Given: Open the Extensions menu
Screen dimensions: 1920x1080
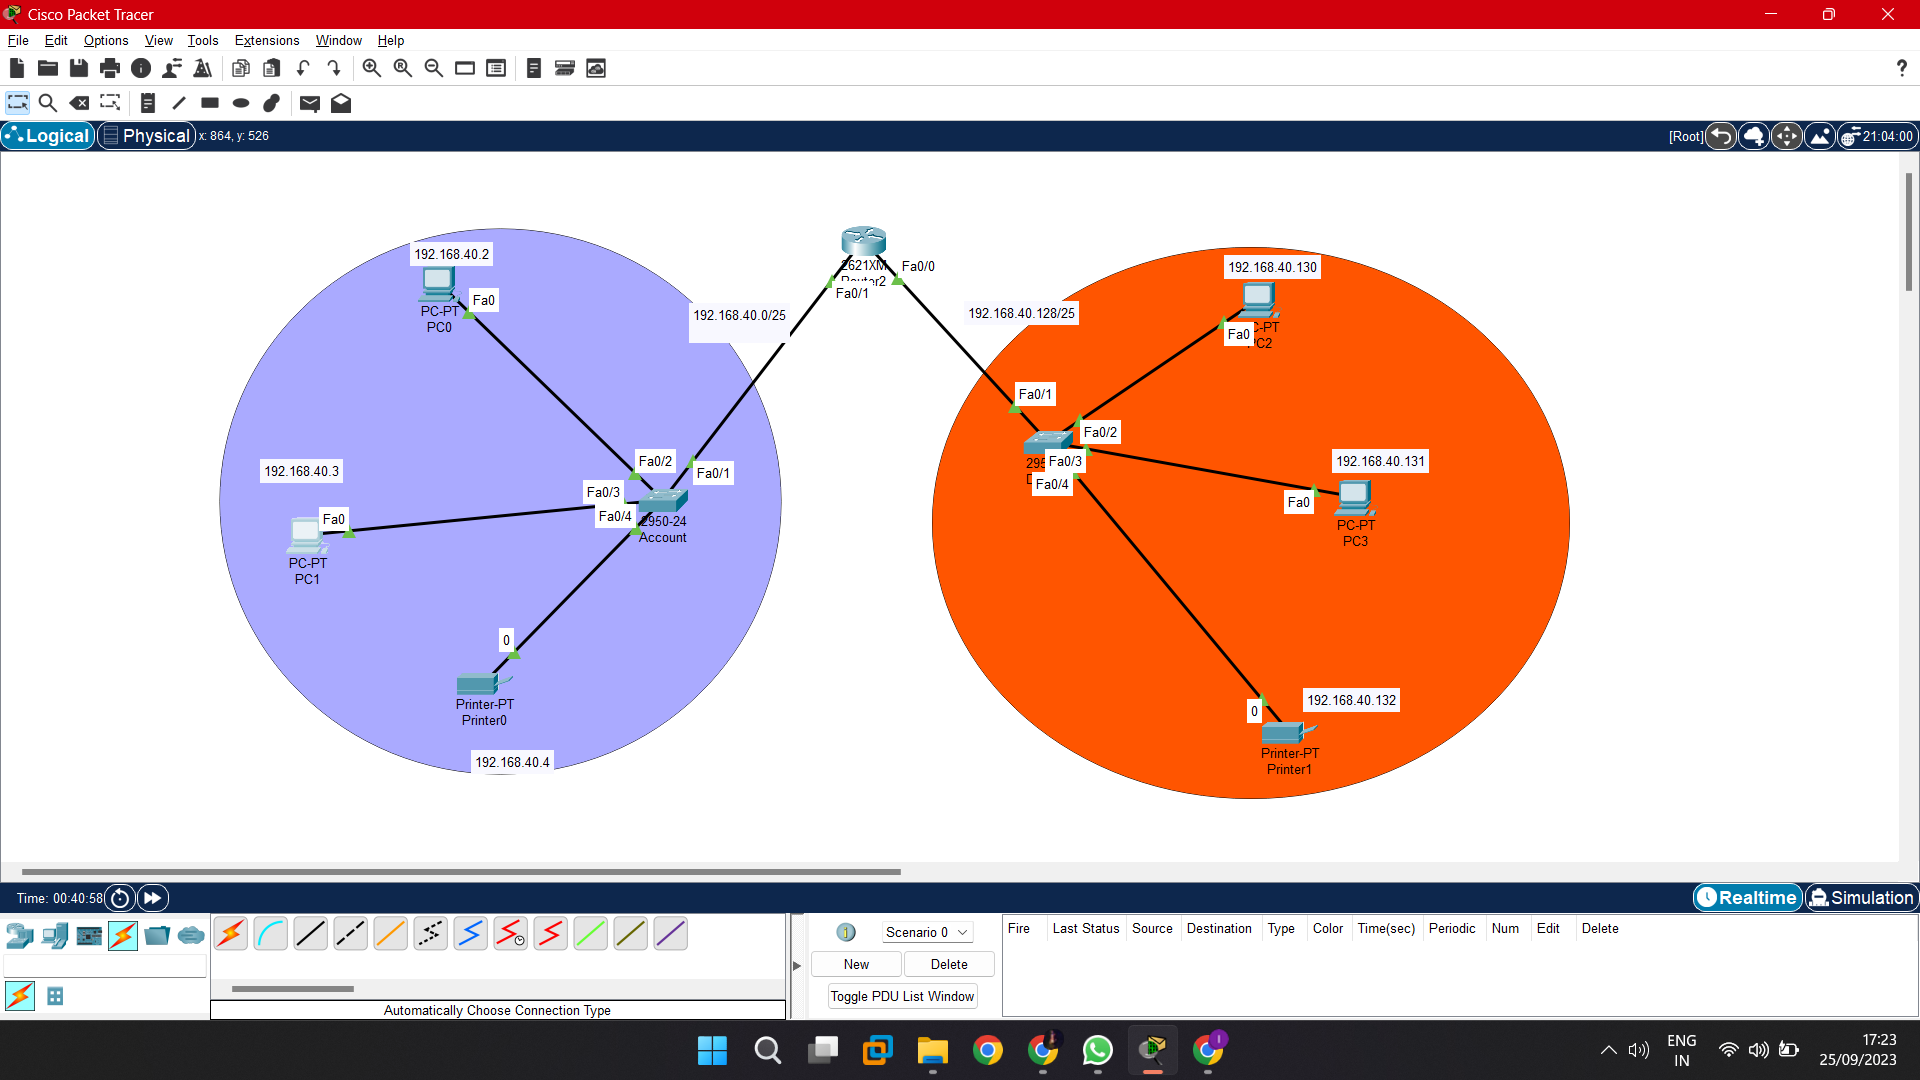Looking at the screenshot, I should click(266, 40).
